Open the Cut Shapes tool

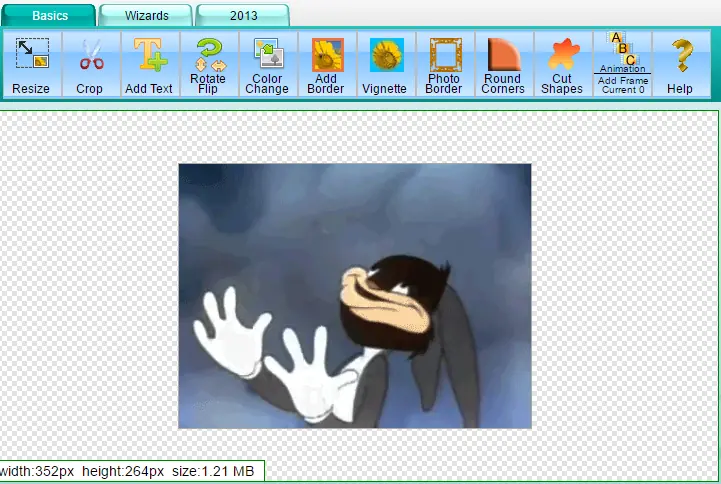tap(562, 64)
